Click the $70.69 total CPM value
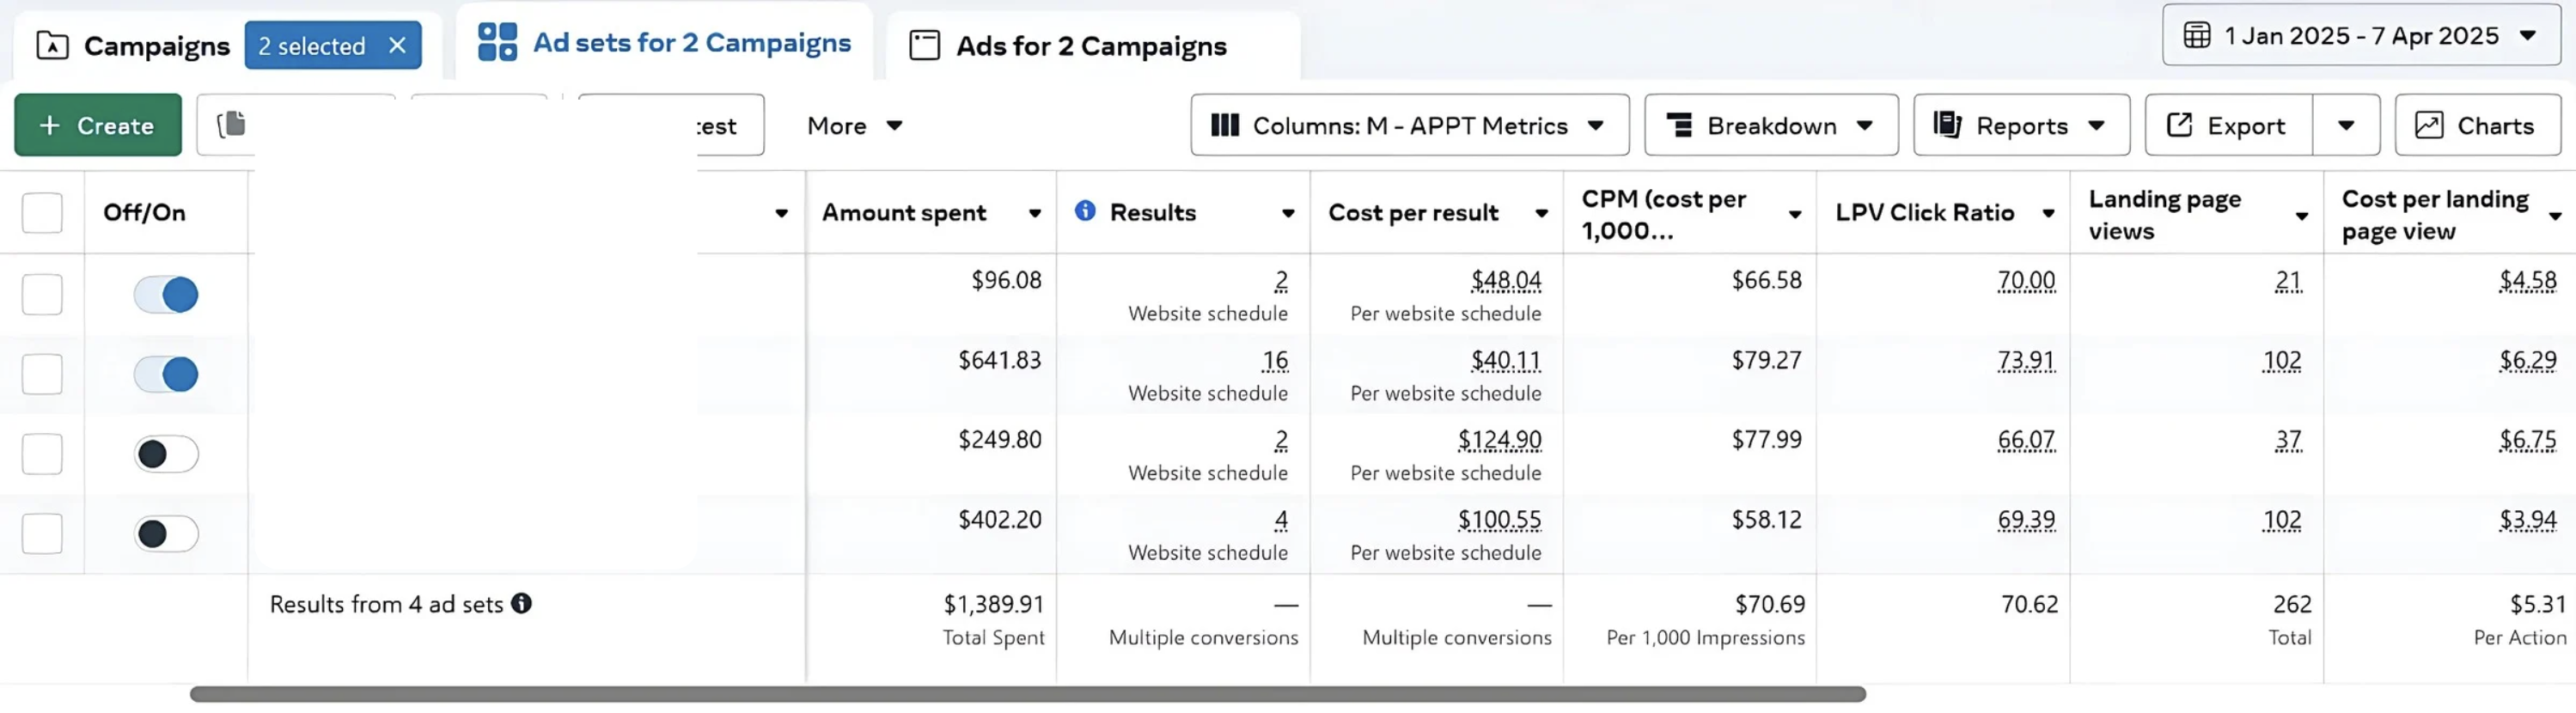 (x=1770, y=604)
